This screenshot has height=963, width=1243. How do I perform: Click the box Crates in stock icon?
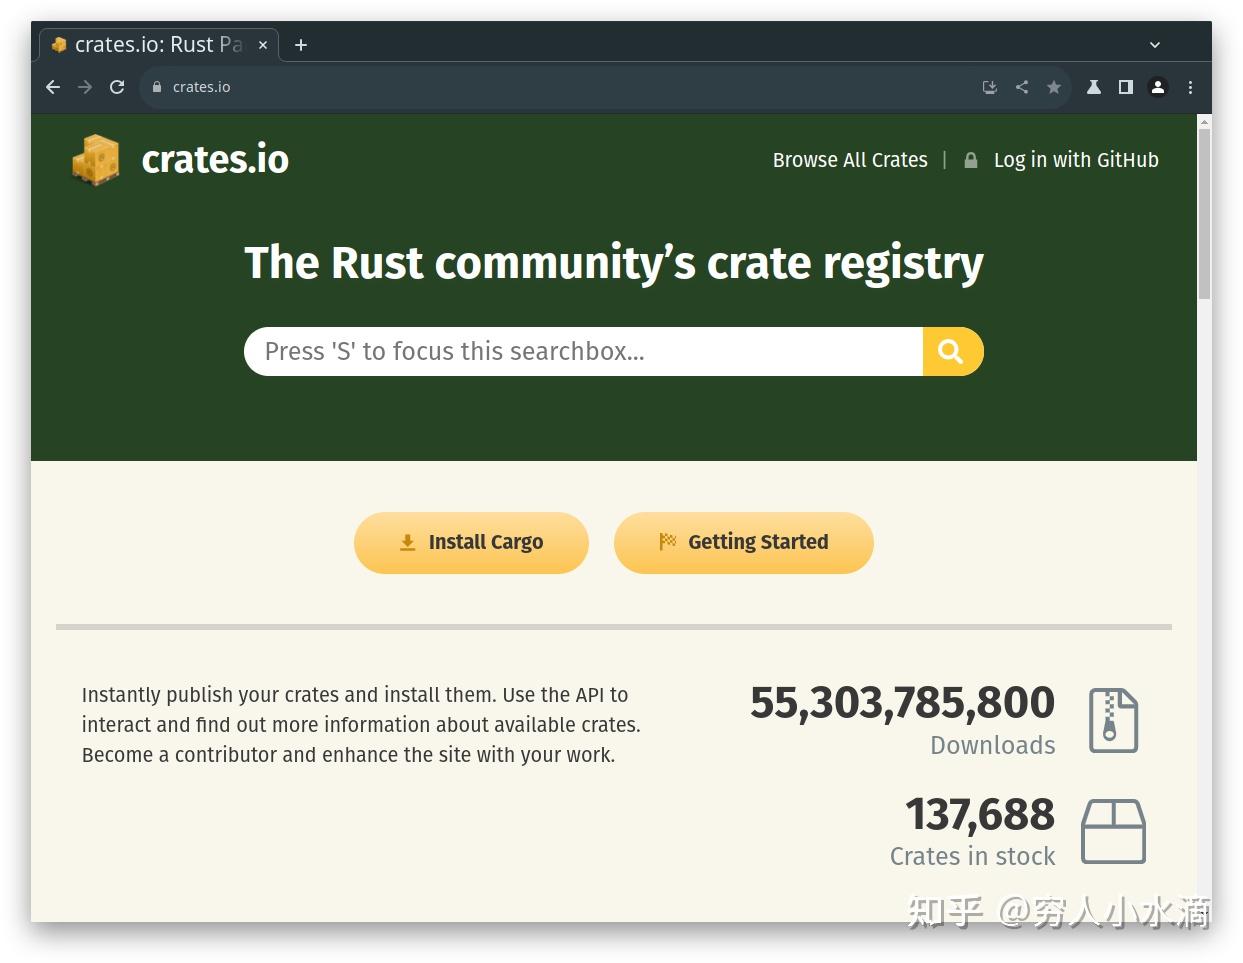1113,831
